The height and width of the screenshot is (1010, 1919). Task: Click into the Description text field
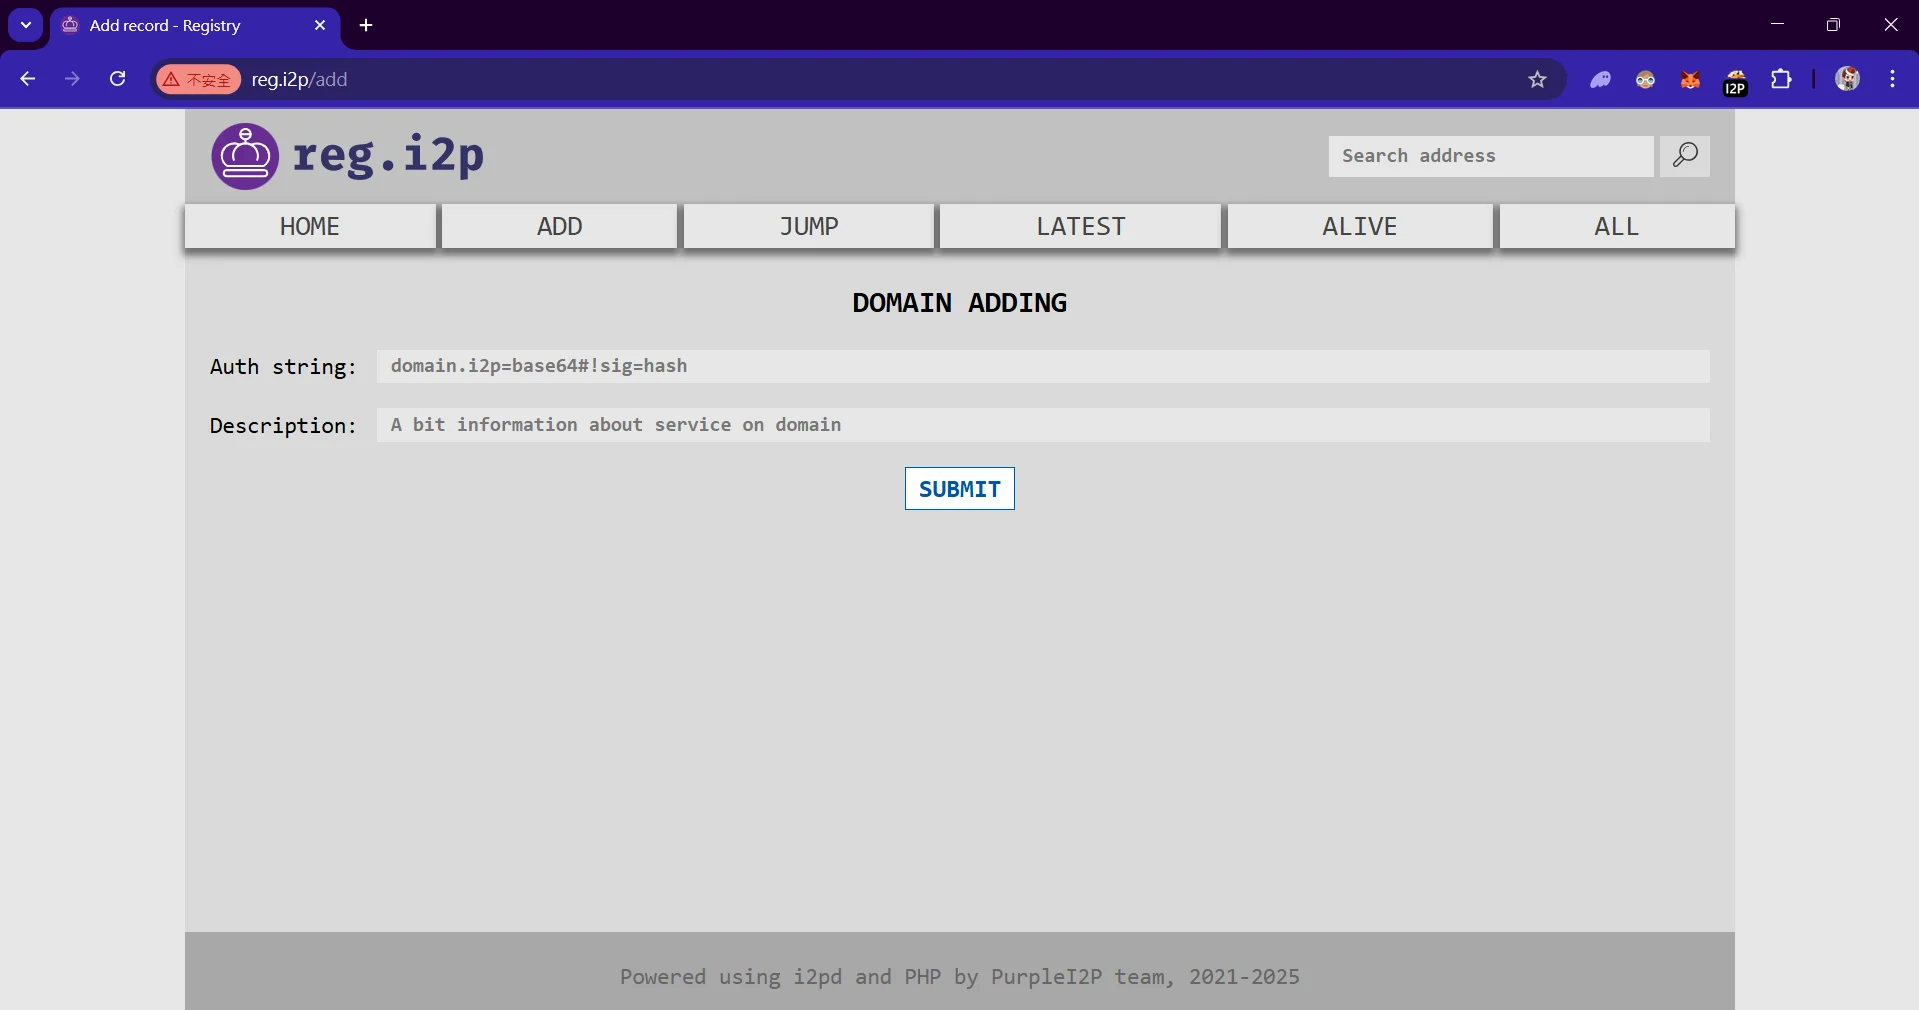(x=1042, y=425)
